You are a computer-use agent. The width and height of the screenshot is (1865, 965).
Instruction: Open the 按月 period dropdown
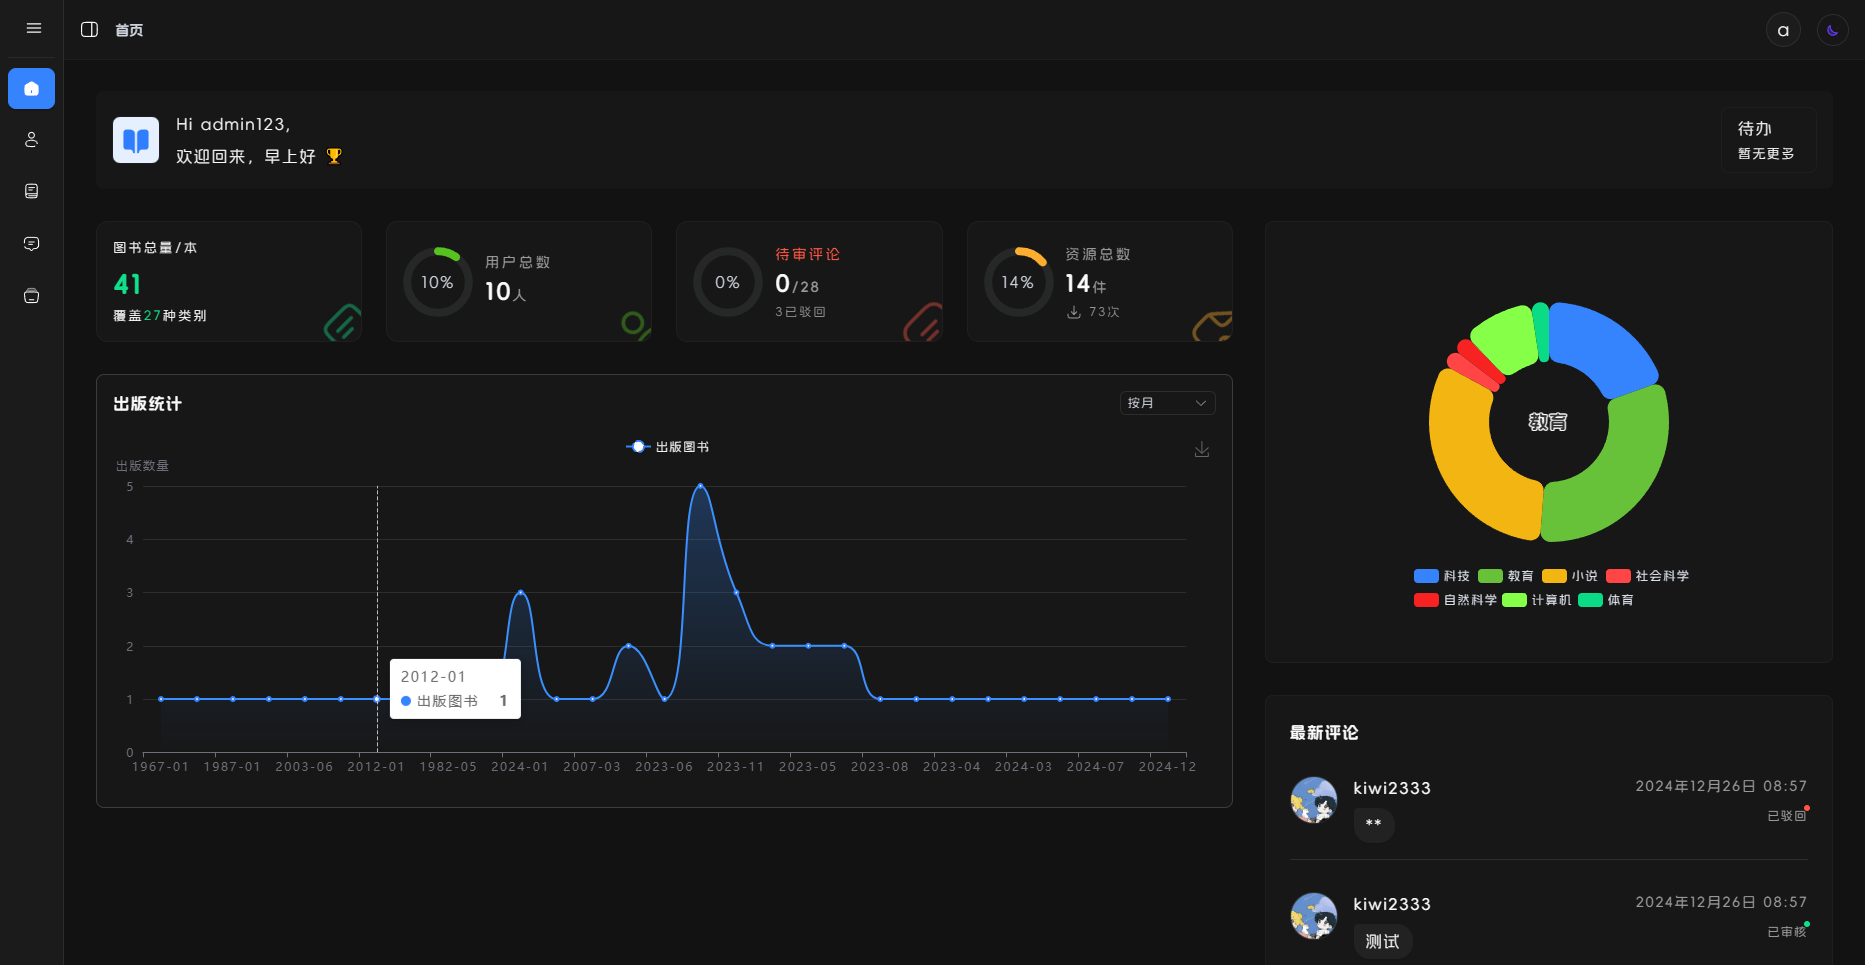(1167, 403)
